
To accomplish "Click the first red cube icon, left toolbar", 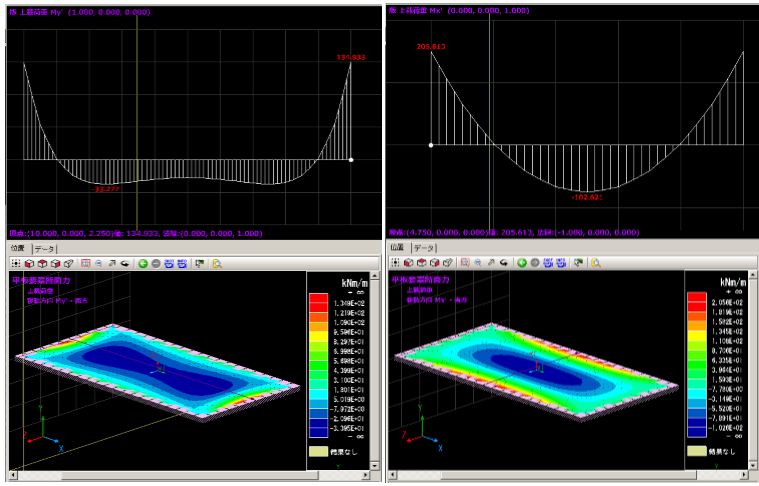I will [x=31, y=263].
